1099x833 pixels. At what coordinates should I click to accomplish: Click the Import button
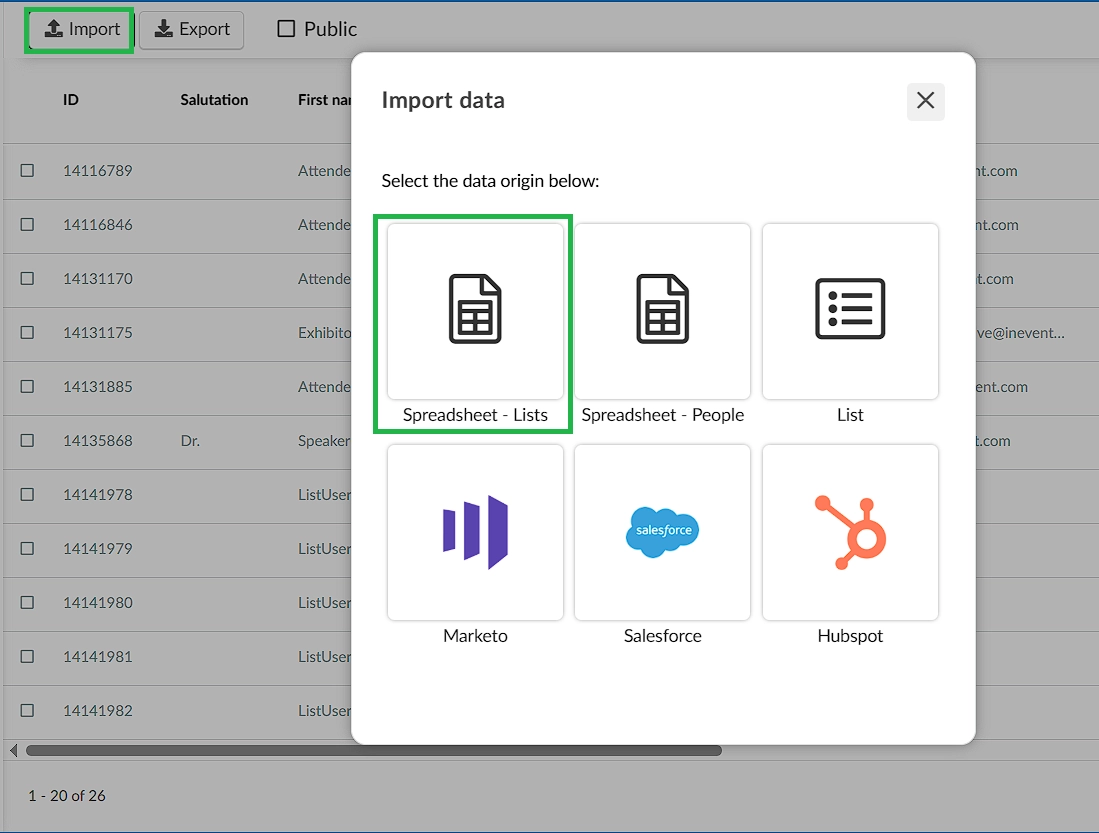[x=80, y=30]
